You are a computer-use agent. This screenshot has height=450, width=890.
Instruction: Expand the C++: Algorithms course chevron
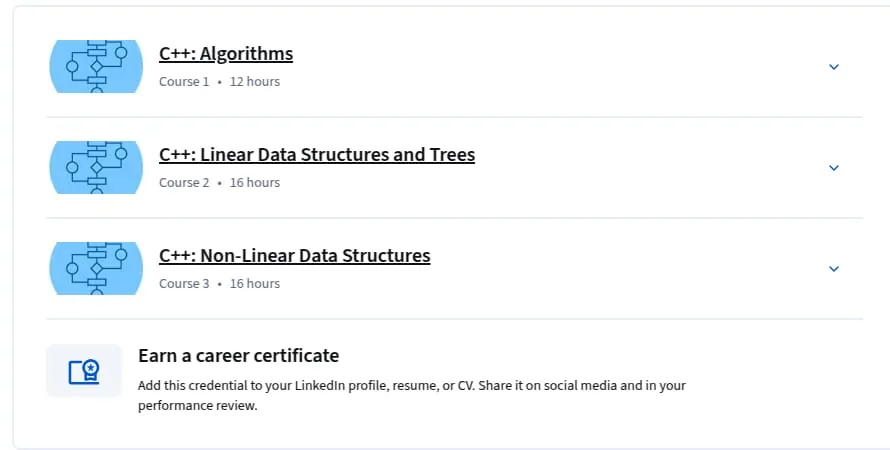tap(834, 67)
